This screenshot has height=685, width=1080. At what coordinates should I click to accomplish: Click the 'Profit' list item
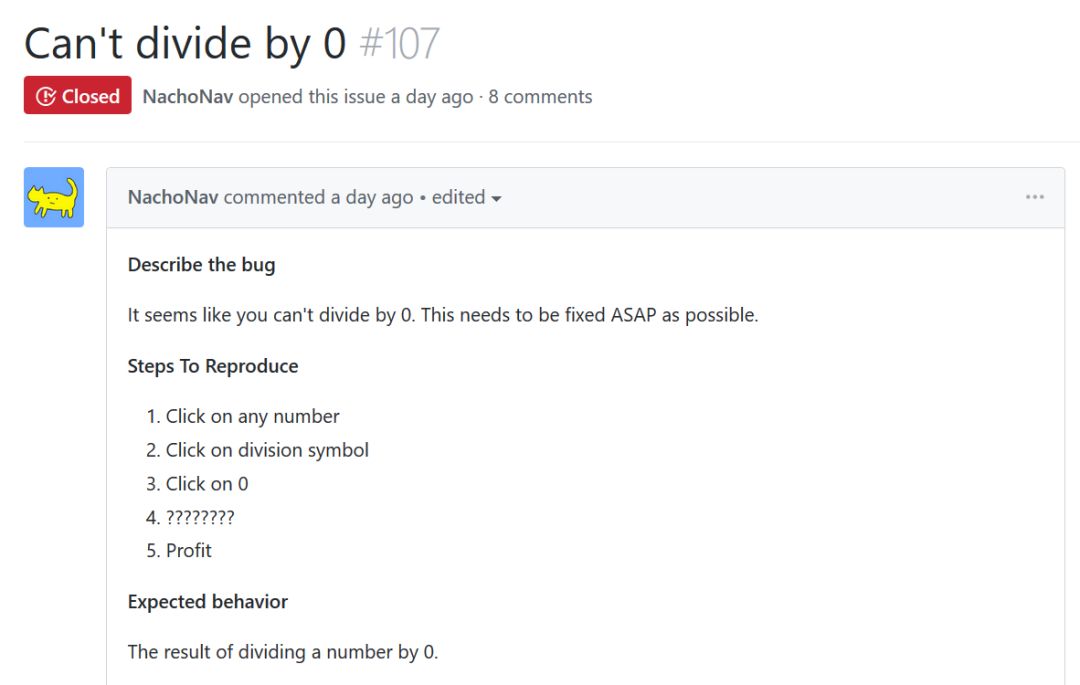point(189,550)
